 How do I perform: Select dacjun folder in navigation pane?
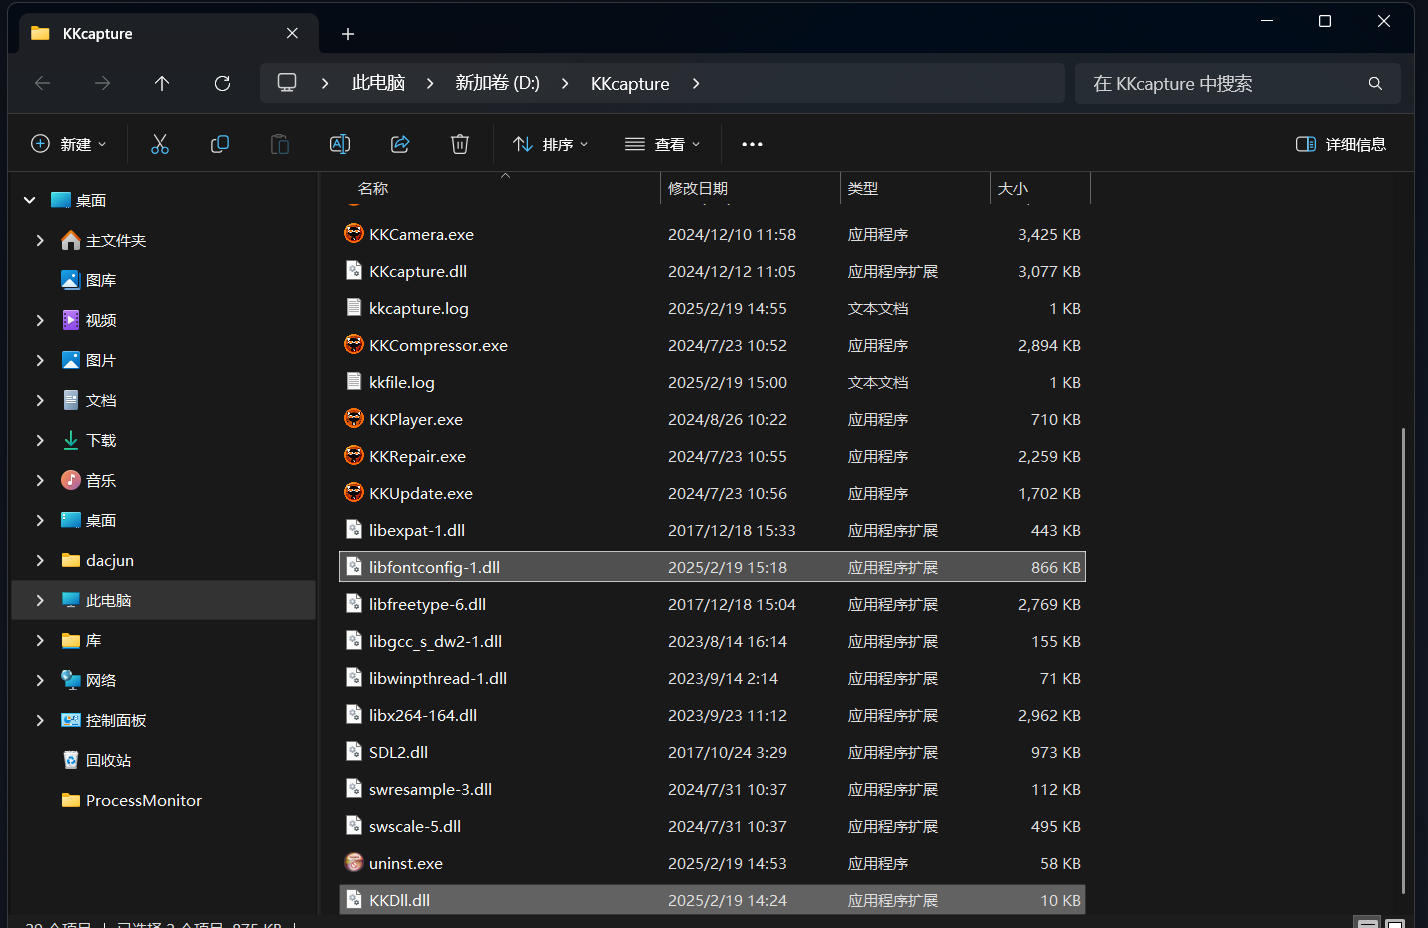[110, 560]
